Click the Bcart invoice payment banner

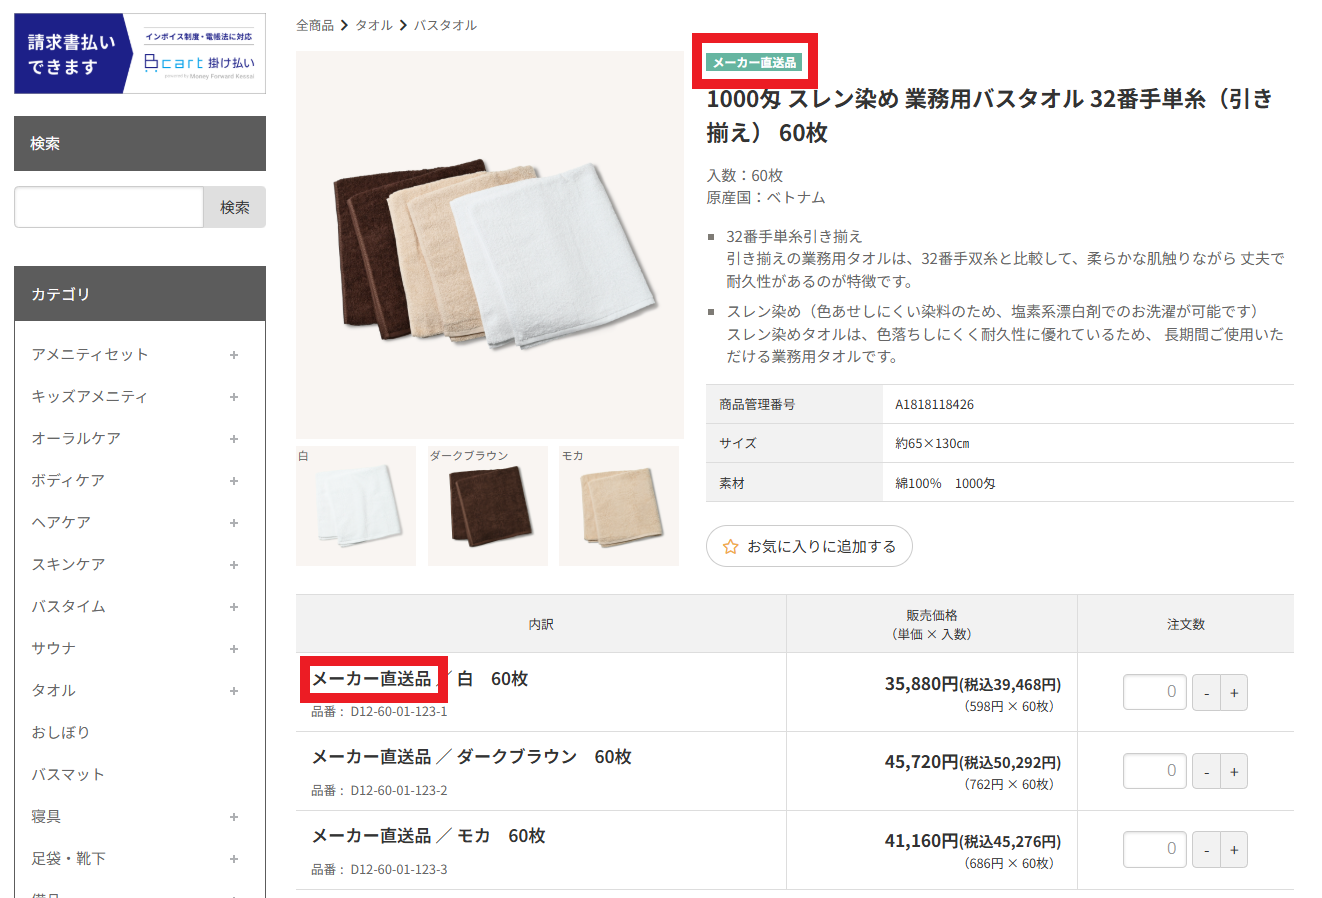point(140,54)
